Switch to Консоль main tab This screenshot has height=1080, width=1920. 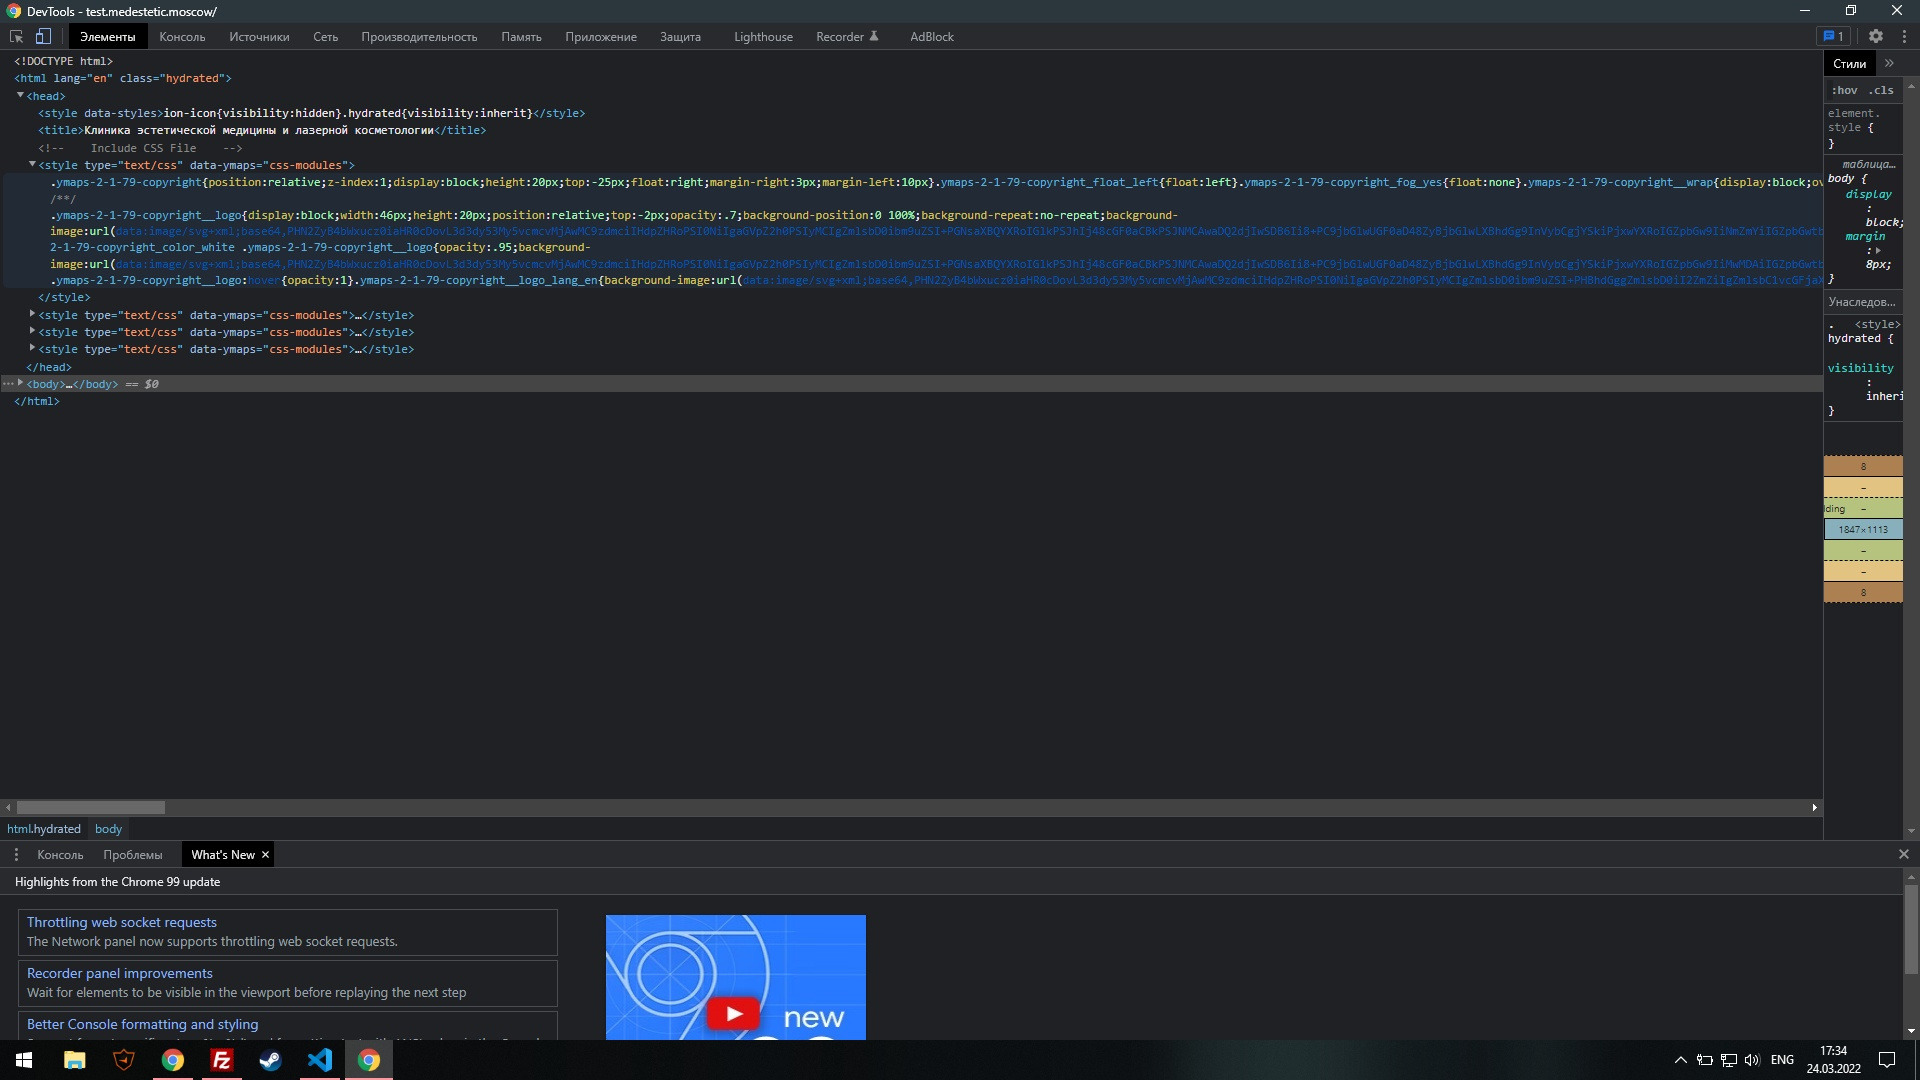click(182, 37)
